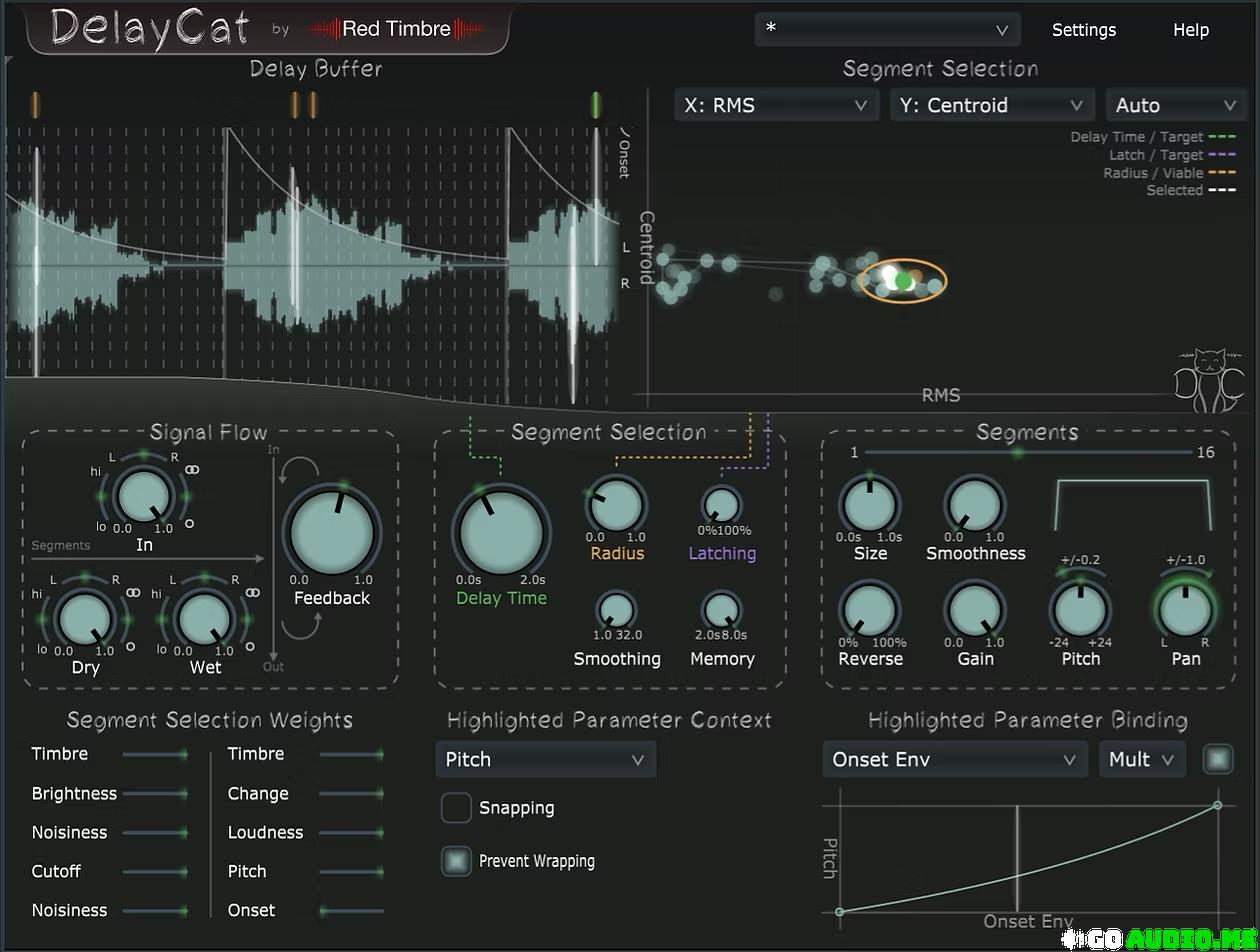
Task: Select the green marker above the delay buffer
Action: coord(596,104)
